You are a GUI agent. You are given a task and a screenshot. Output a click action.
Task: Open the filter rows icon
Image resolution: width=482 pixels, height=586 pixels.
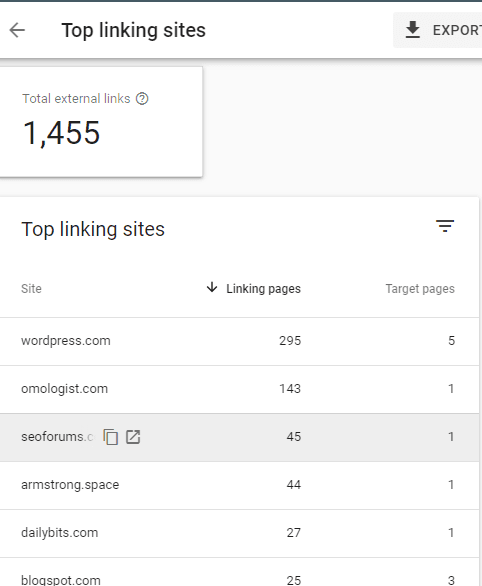445,226
